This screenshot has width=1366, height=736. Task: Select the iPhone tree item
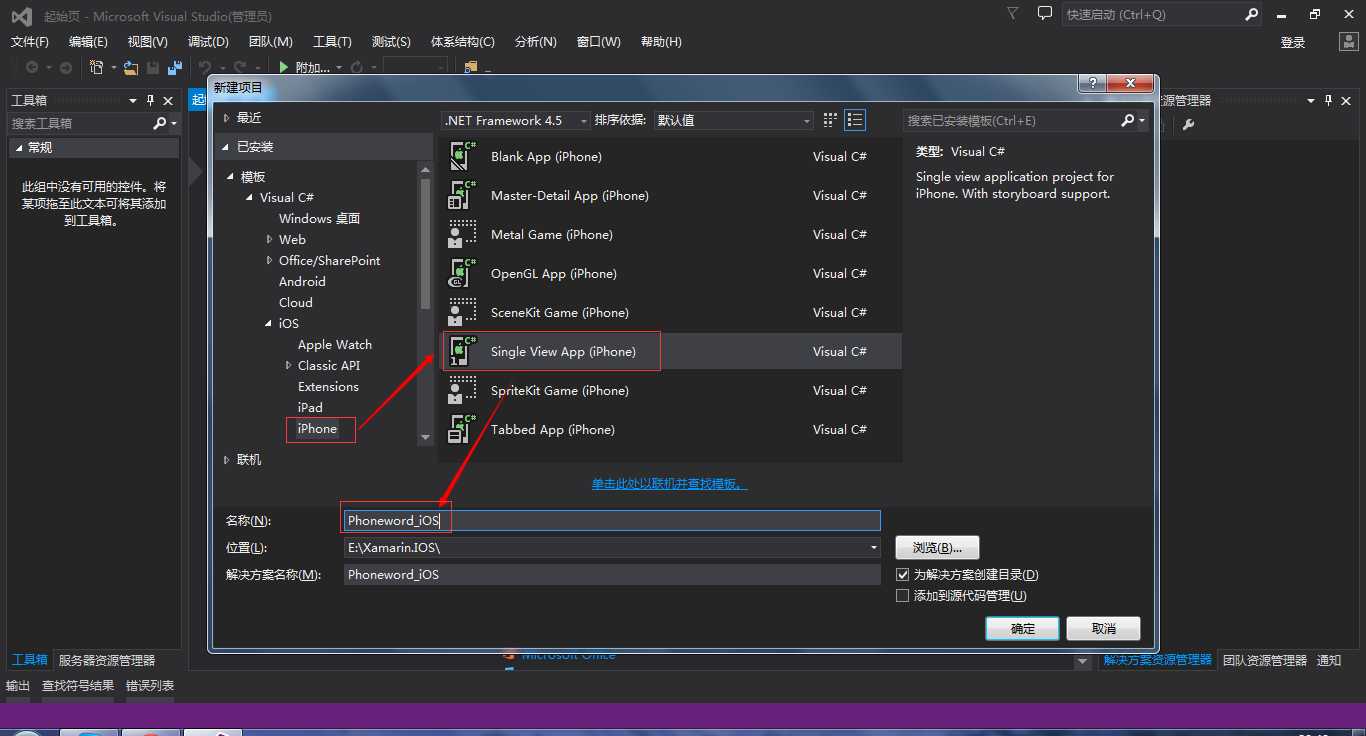click(x=318, y=429)
